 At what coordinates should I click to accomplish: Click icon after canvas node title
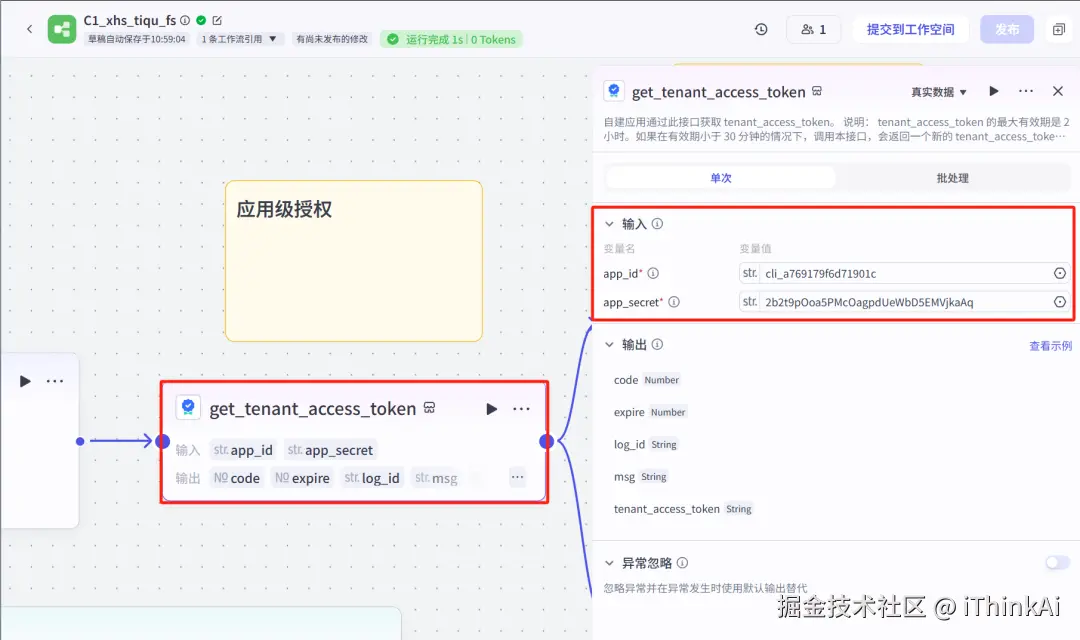point(429,408)
